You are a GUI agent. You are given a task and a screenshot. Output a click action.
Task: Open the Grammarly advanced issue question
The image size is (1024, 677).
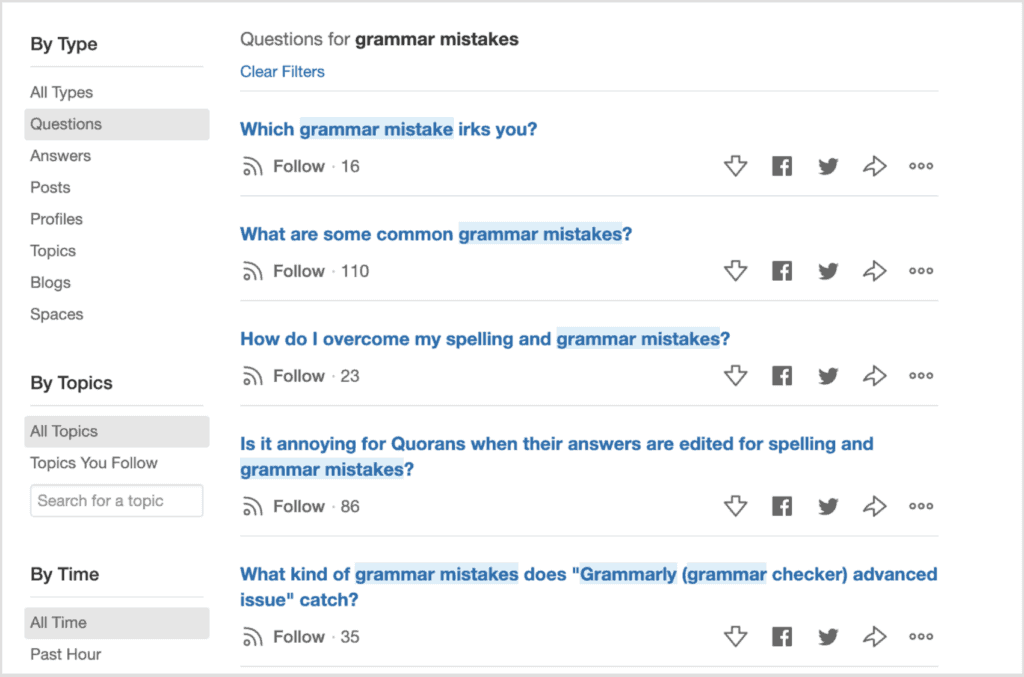[x=588, y=586]
